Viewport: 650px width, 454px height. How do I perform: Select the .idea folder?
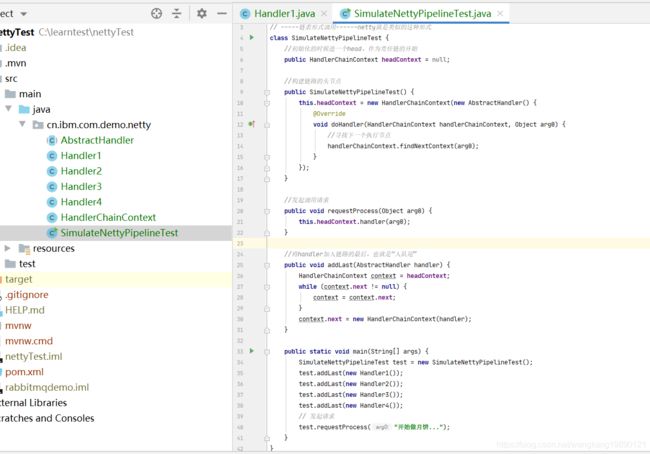point(15,48)
